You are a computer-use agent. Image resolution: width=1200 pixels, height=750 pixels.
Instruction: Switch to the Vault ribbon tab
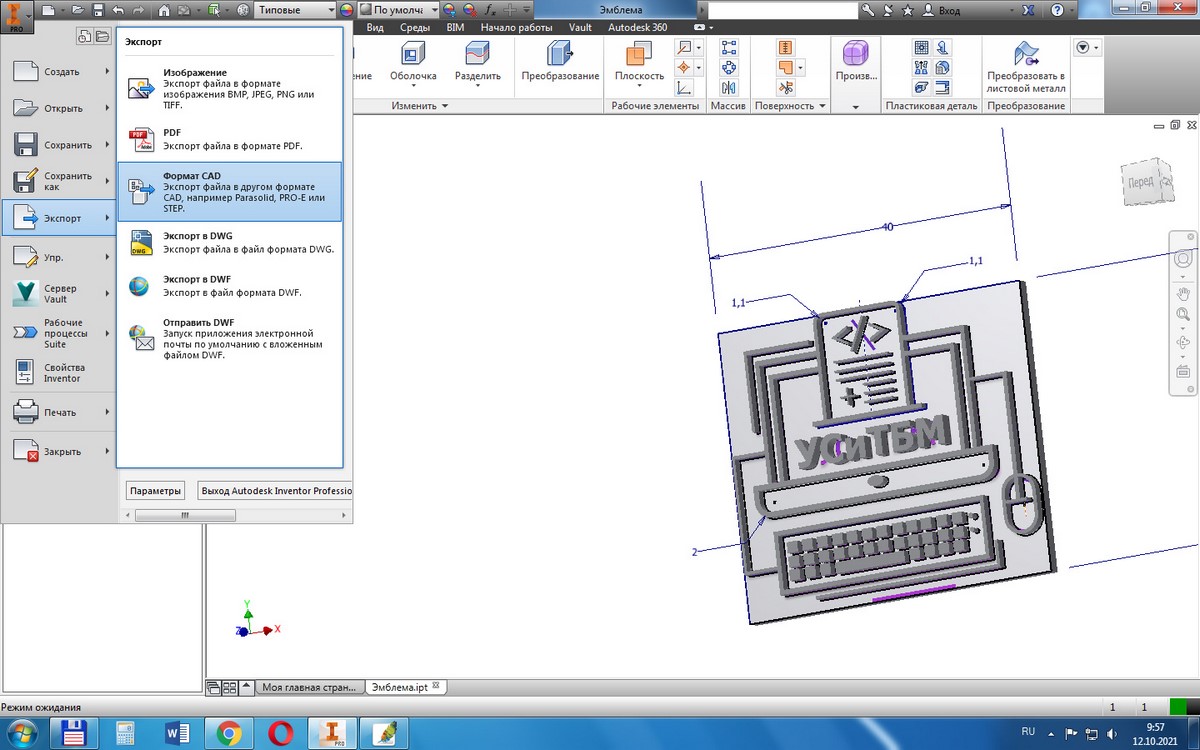coord(581,28)
